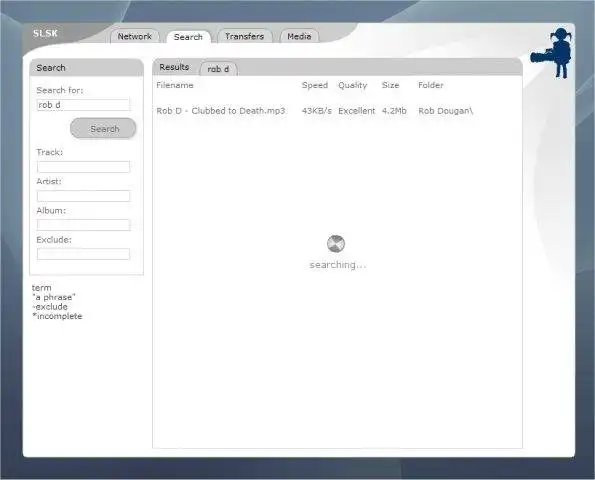This screenshot has height=480, width=595.
Task: Click the '-exclude' search hint
Action: click(x=50, y=307)
